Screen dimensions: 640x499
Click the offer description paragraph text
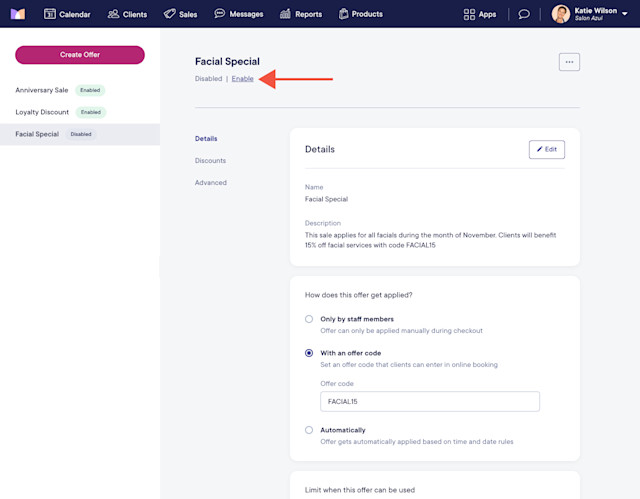coord(431,240)
